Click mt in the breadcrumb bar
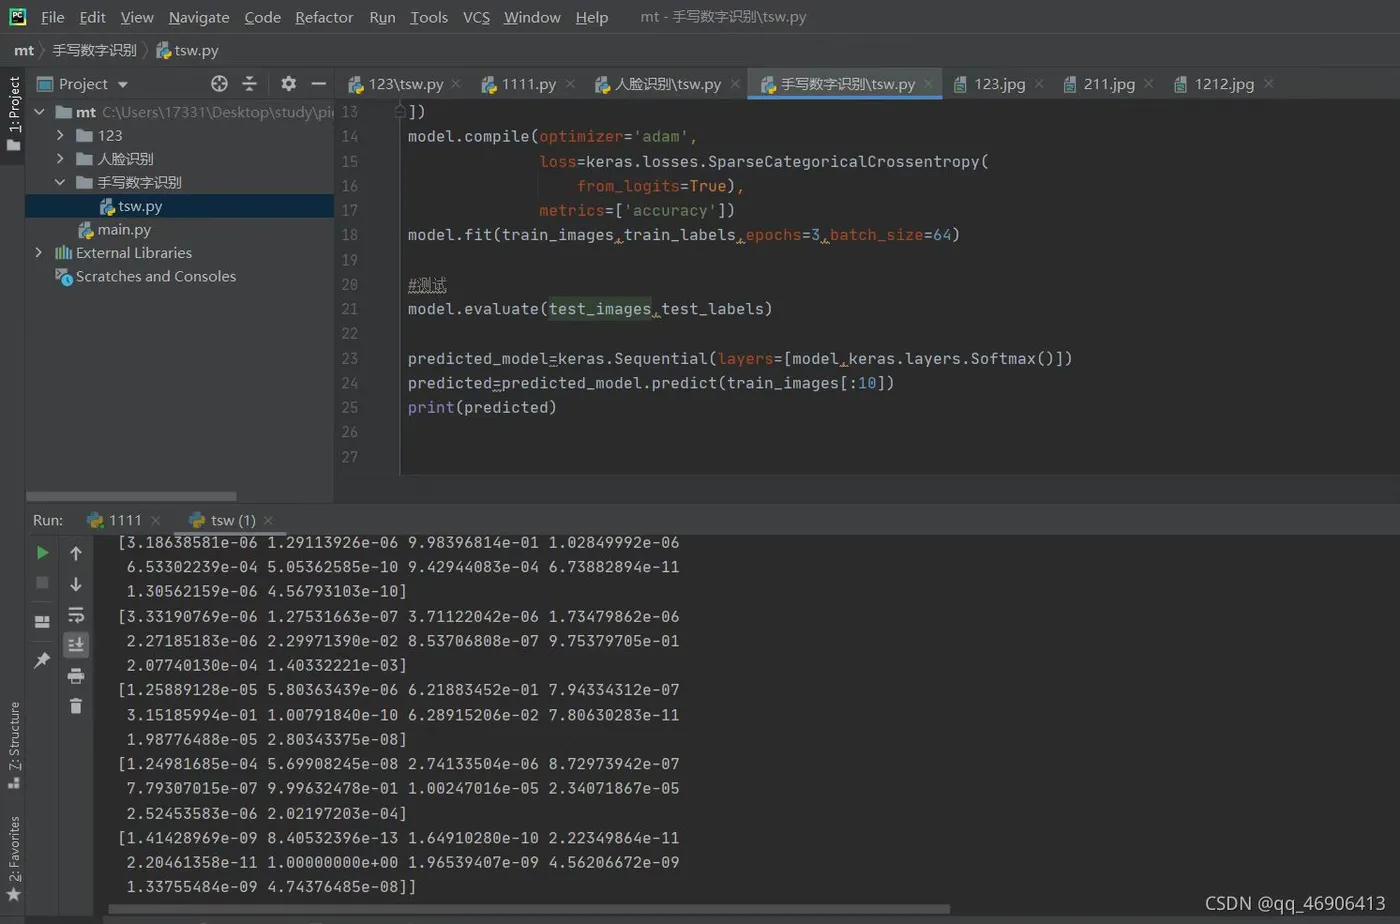This screenshot has height=924, width=1400. point(24,50)
